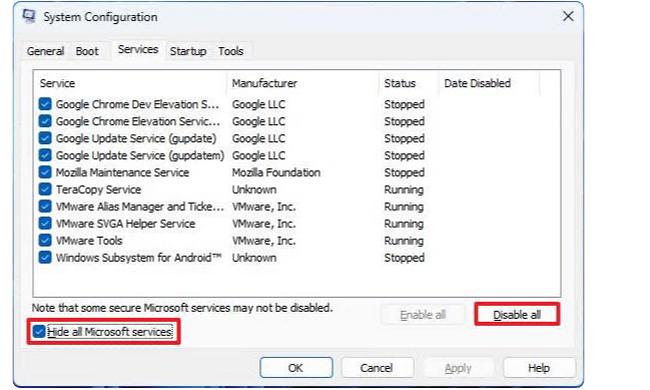650x390 pixels.
Task: Click the System Configuration title bar icon
Action: click(x=29, y=17)
